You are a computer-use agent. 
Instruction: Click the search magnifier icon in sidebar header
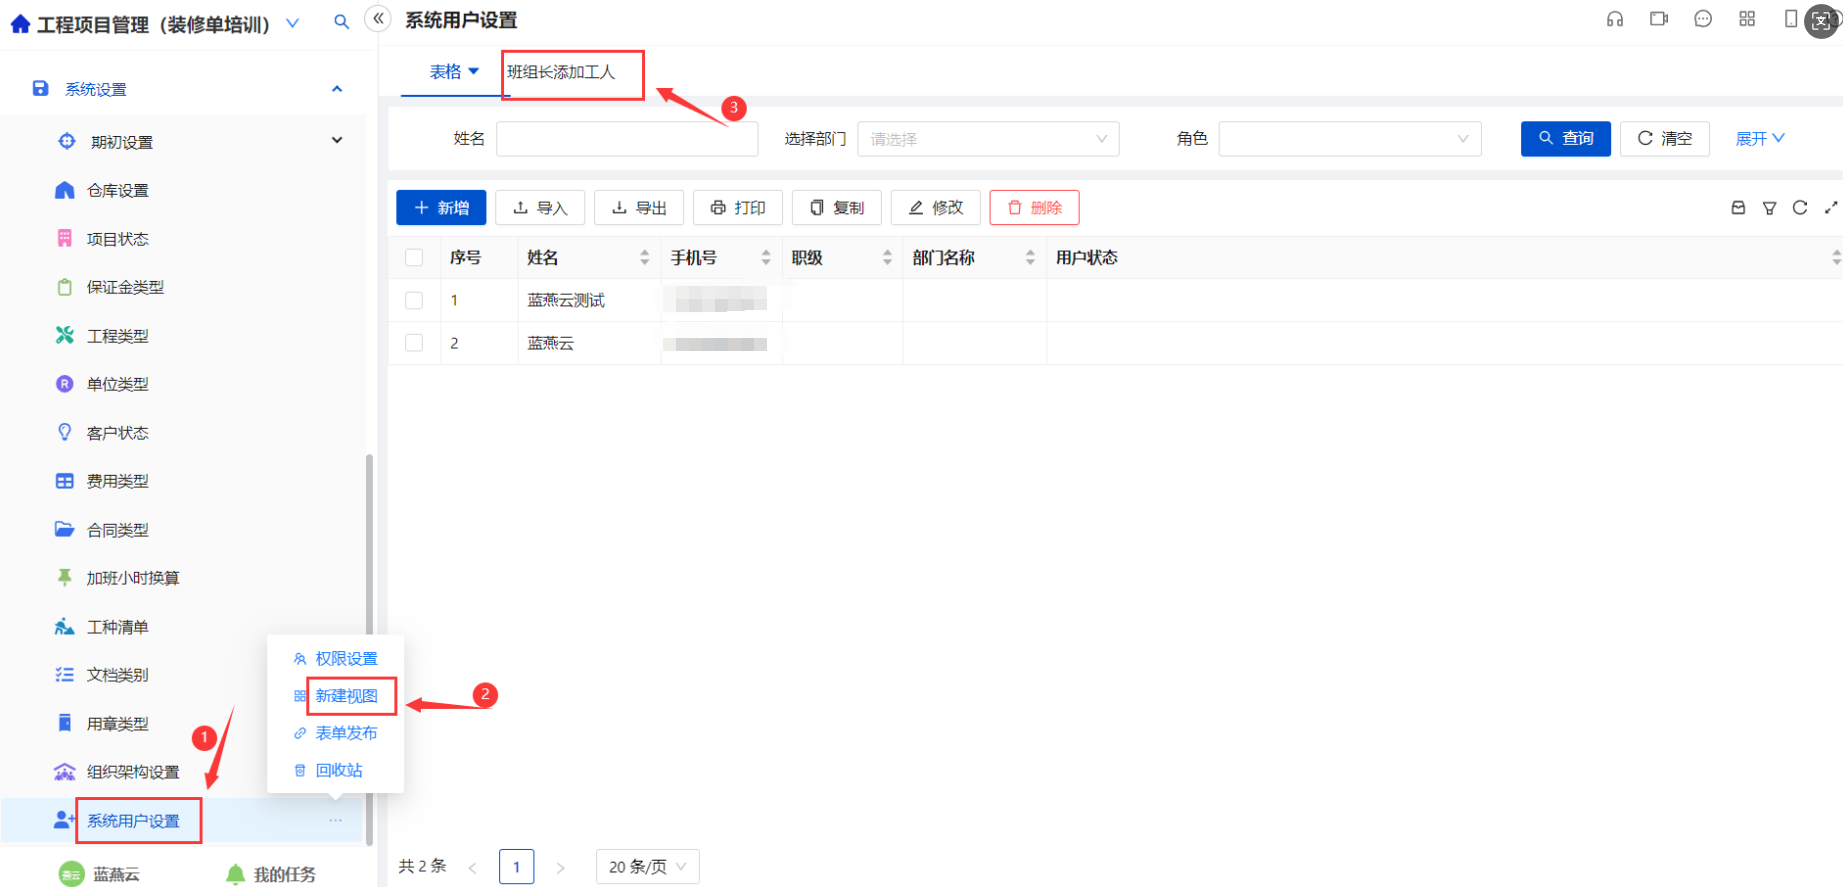coord(342,21)
